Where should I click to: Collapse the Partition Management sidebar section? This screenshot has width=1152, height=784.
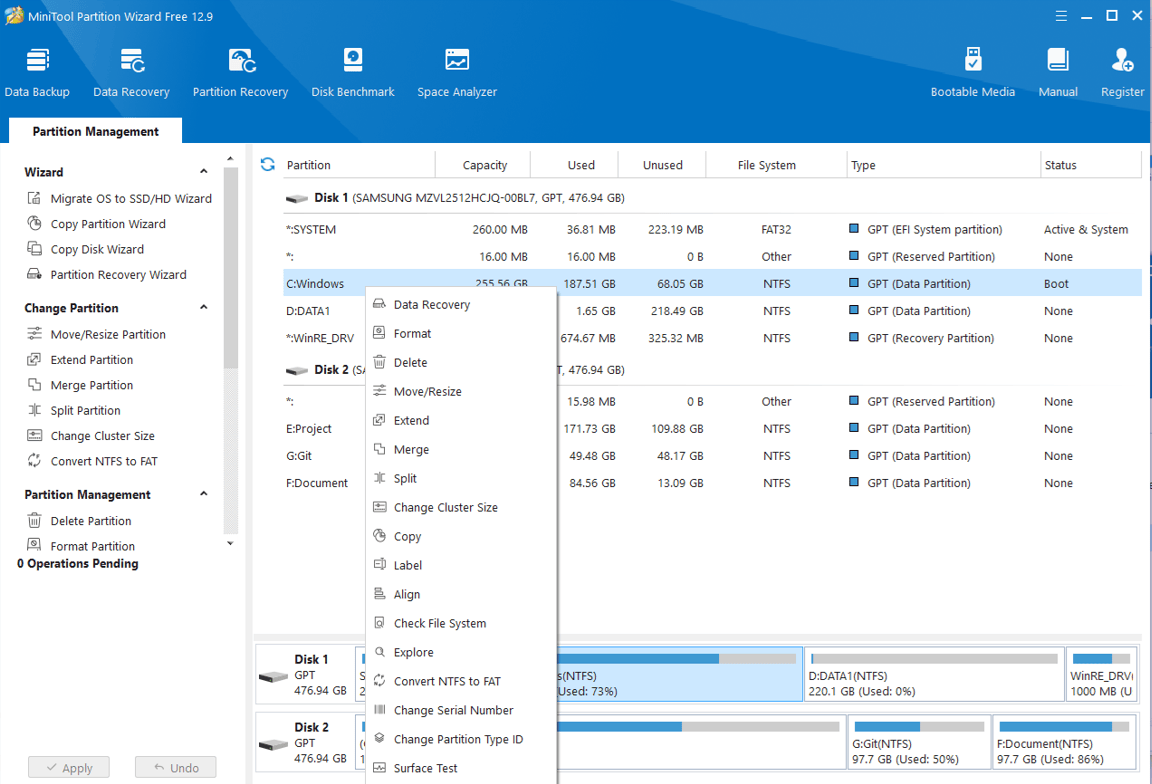click(x=204, y=494)
